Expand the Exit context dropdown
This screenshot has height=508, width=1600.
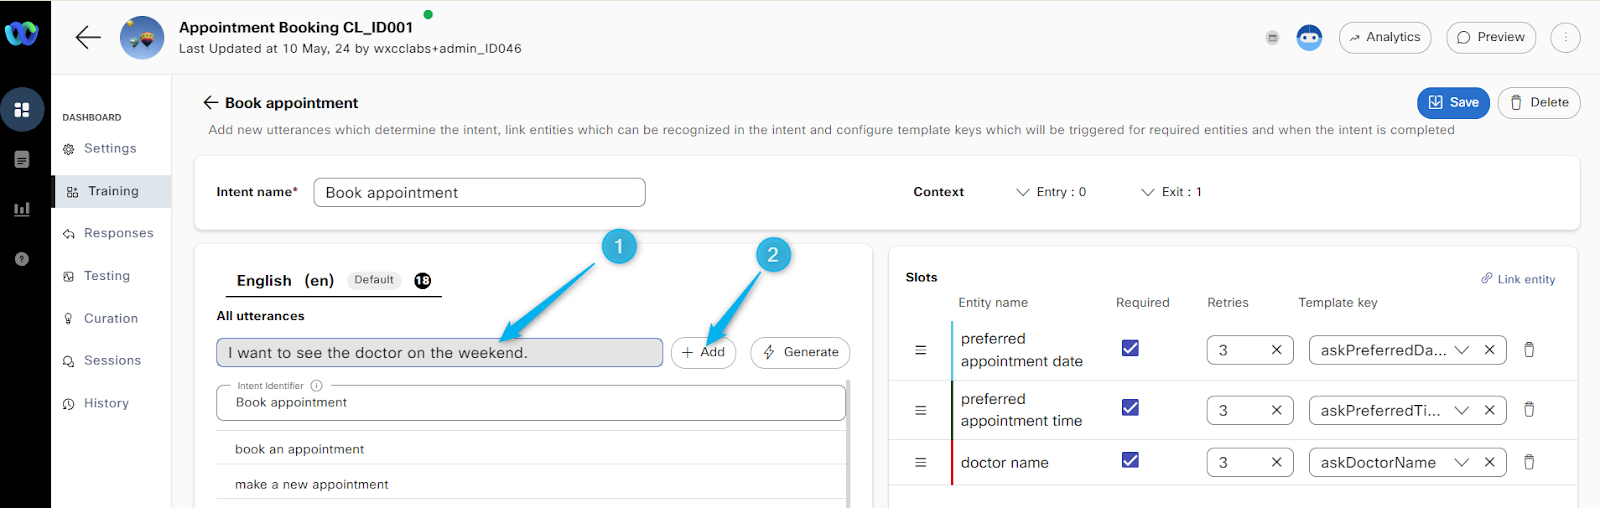(1171, 192)
